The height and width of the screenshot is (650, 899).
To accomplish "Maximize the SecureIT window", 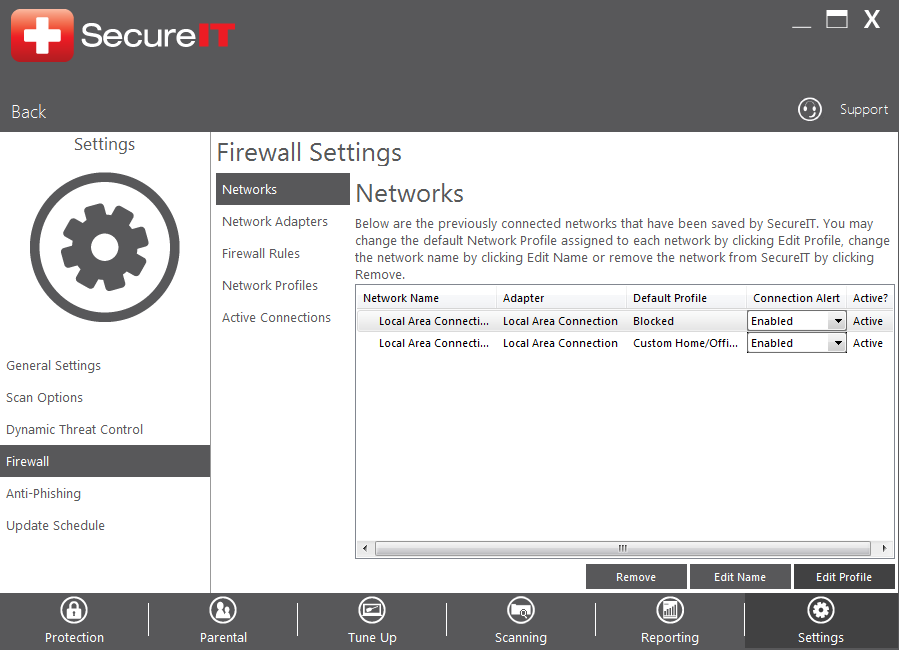I will (837, 19).
